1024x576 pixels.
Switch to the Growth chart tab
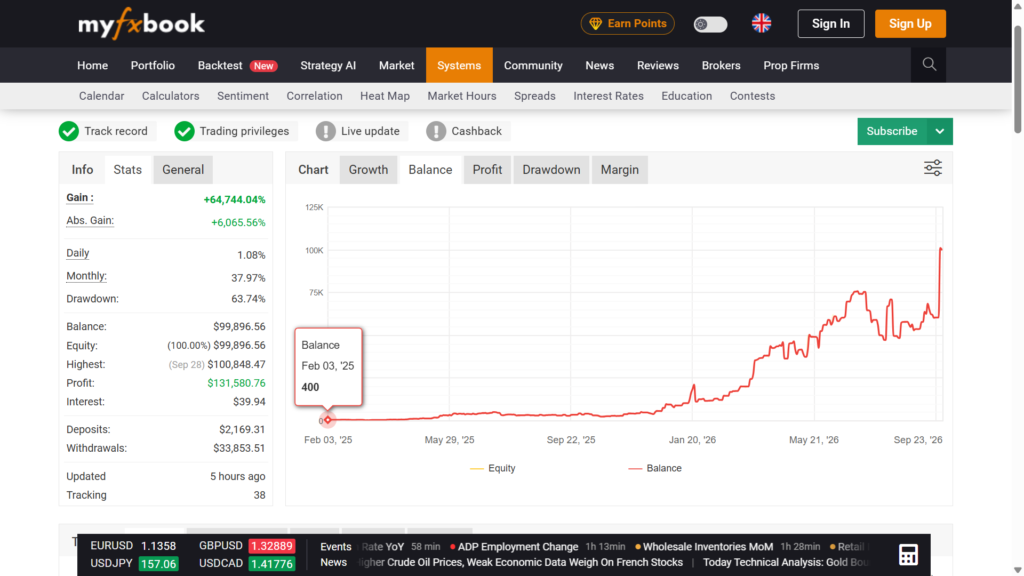pos(368,170)
